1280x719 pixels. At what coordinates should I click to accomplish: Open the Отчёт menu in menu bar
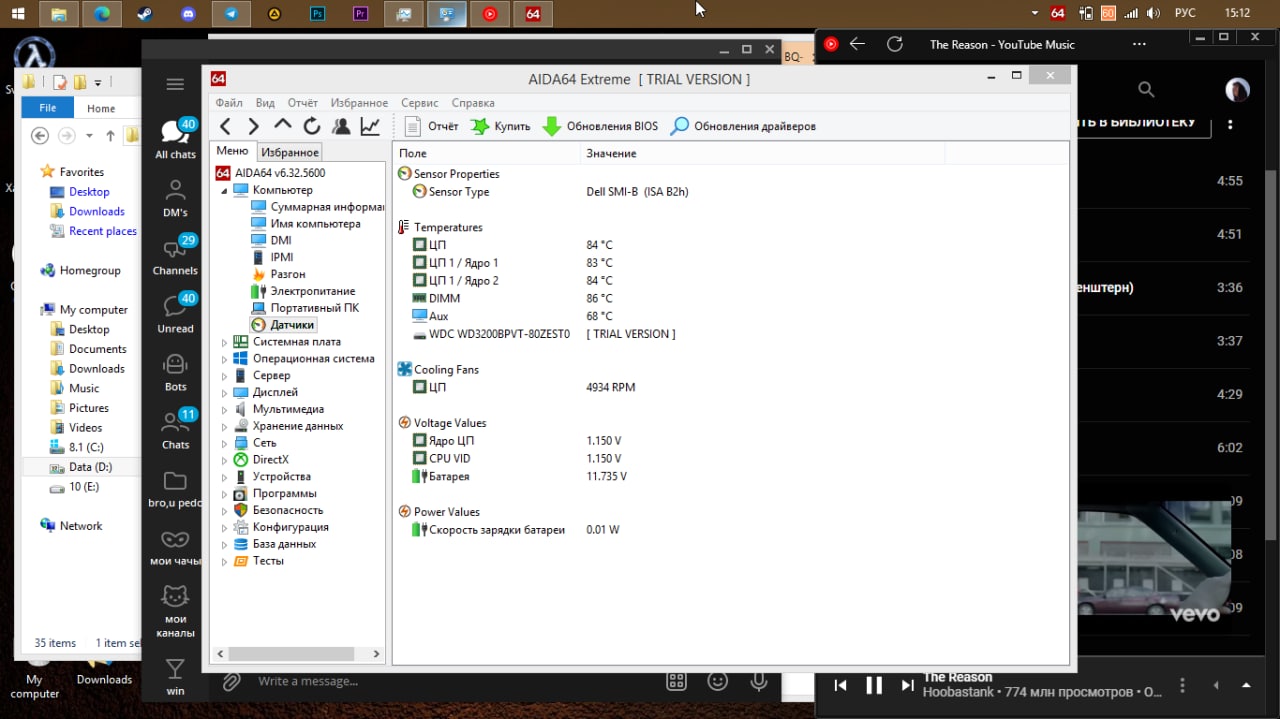303,103
